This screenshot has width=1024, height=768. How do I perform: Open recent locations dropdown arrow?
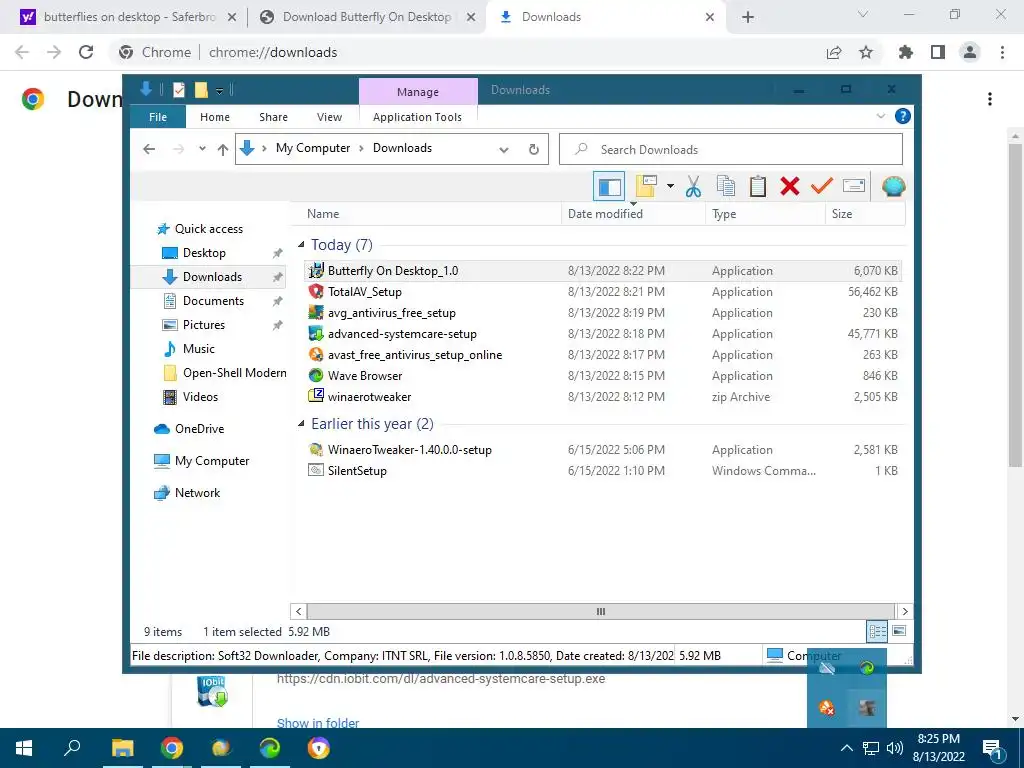[x=202, y=149]
